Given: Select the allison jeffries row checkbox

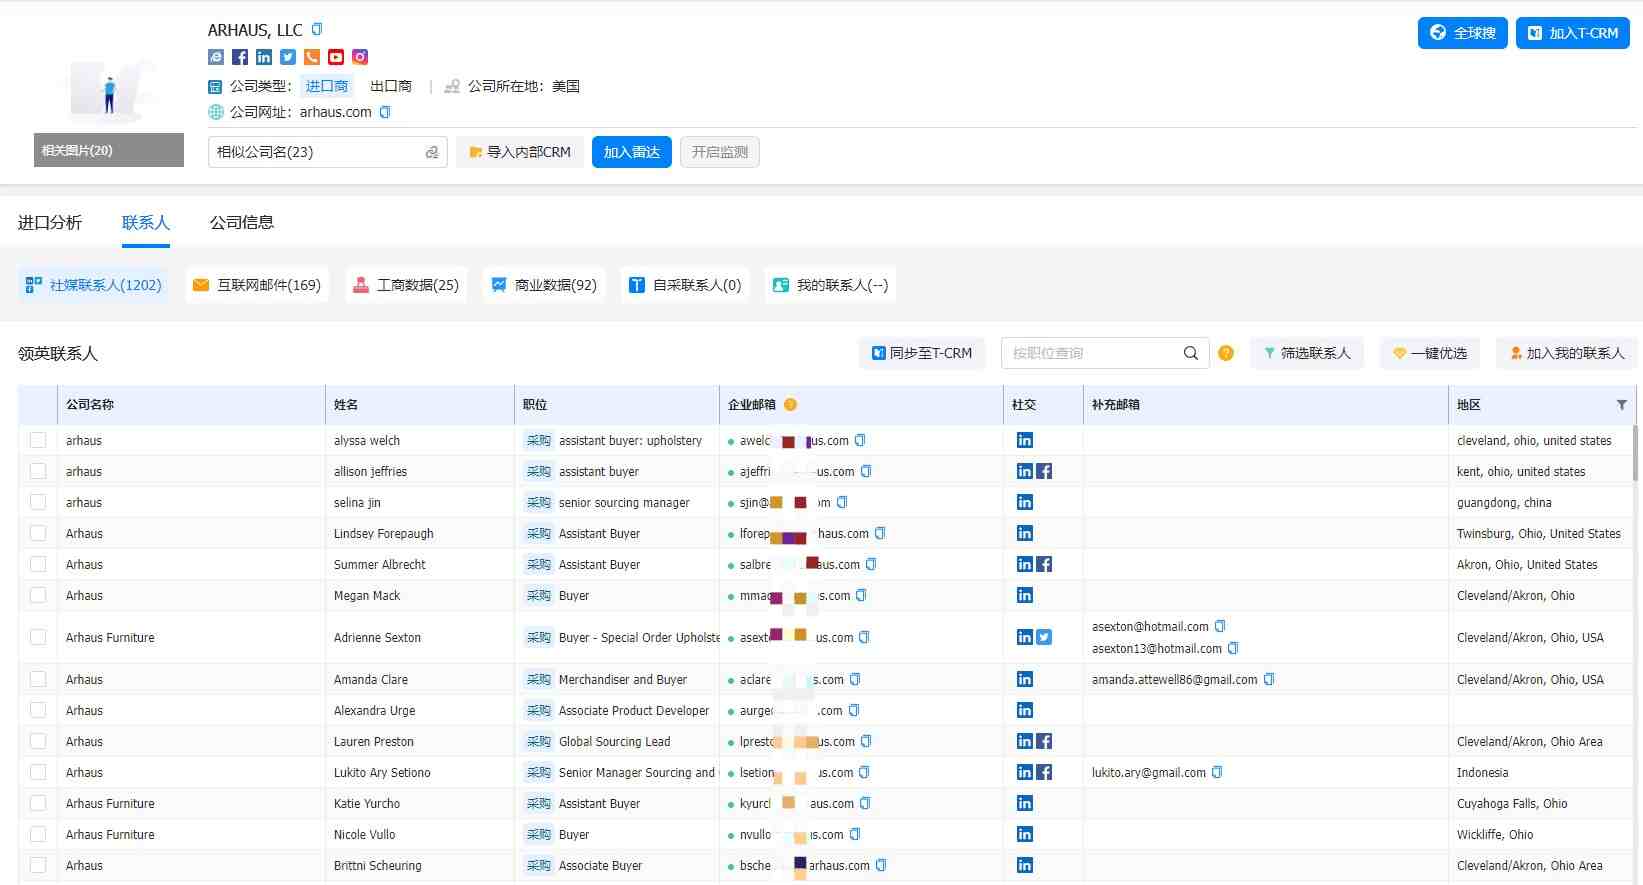Looking at the screenshot, I should [x=38, y=471].
